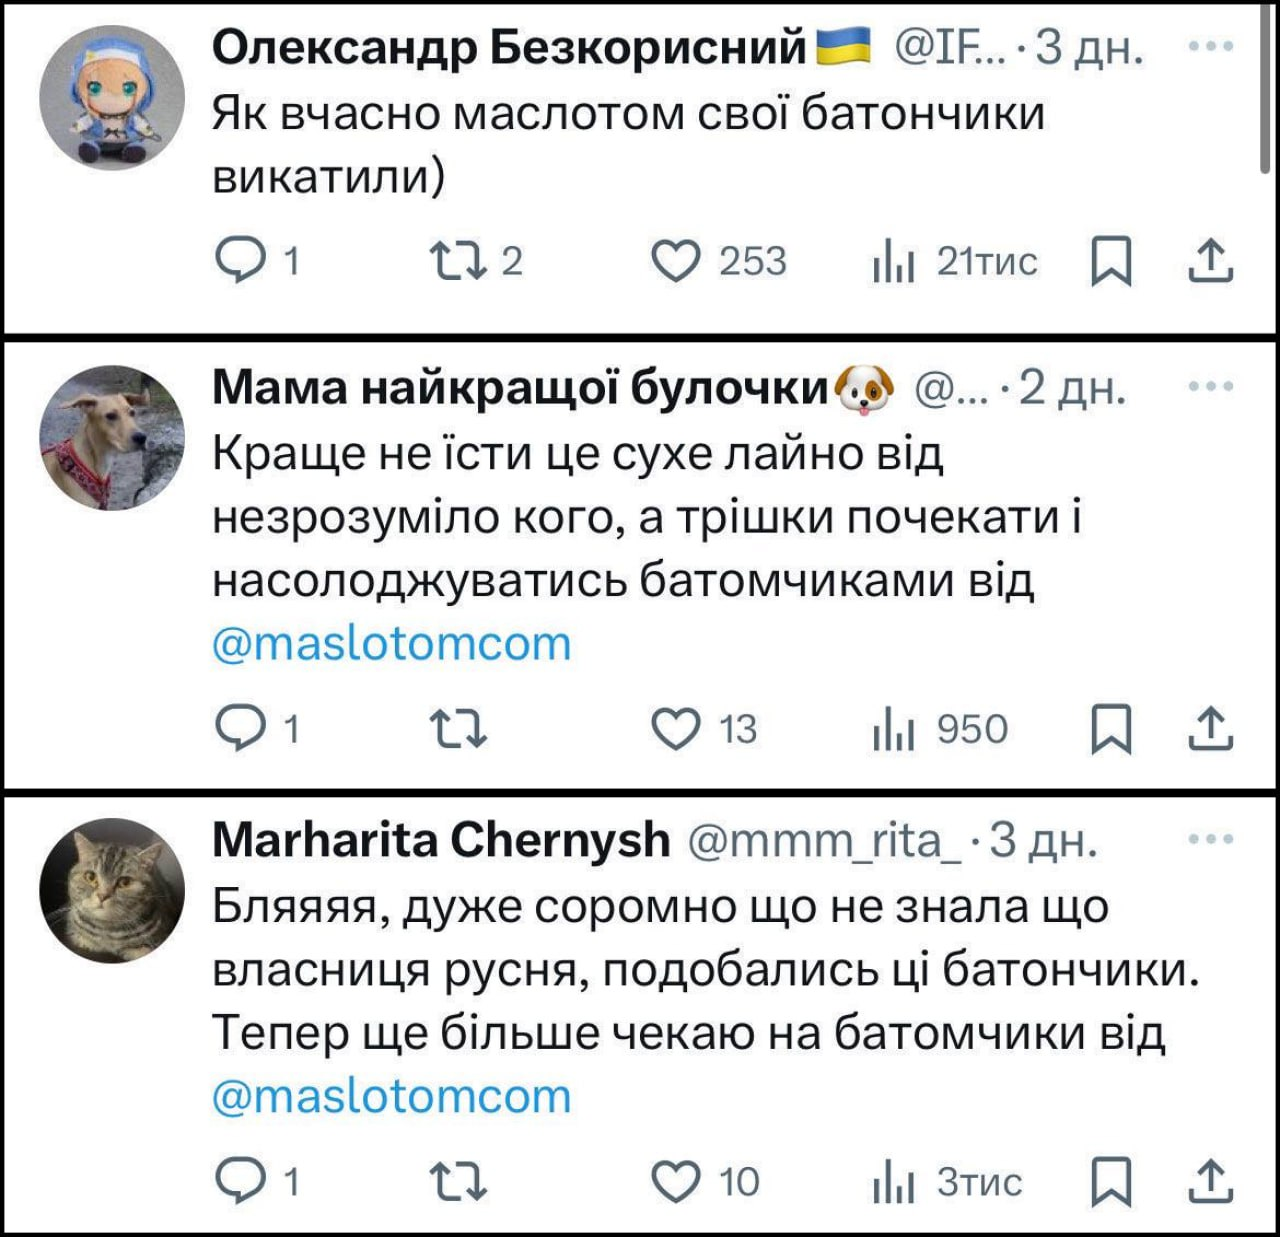
Task: Open @maslotomcom mention in Marharita Chernysh's tweet
Action: (x=391, y=1097)
